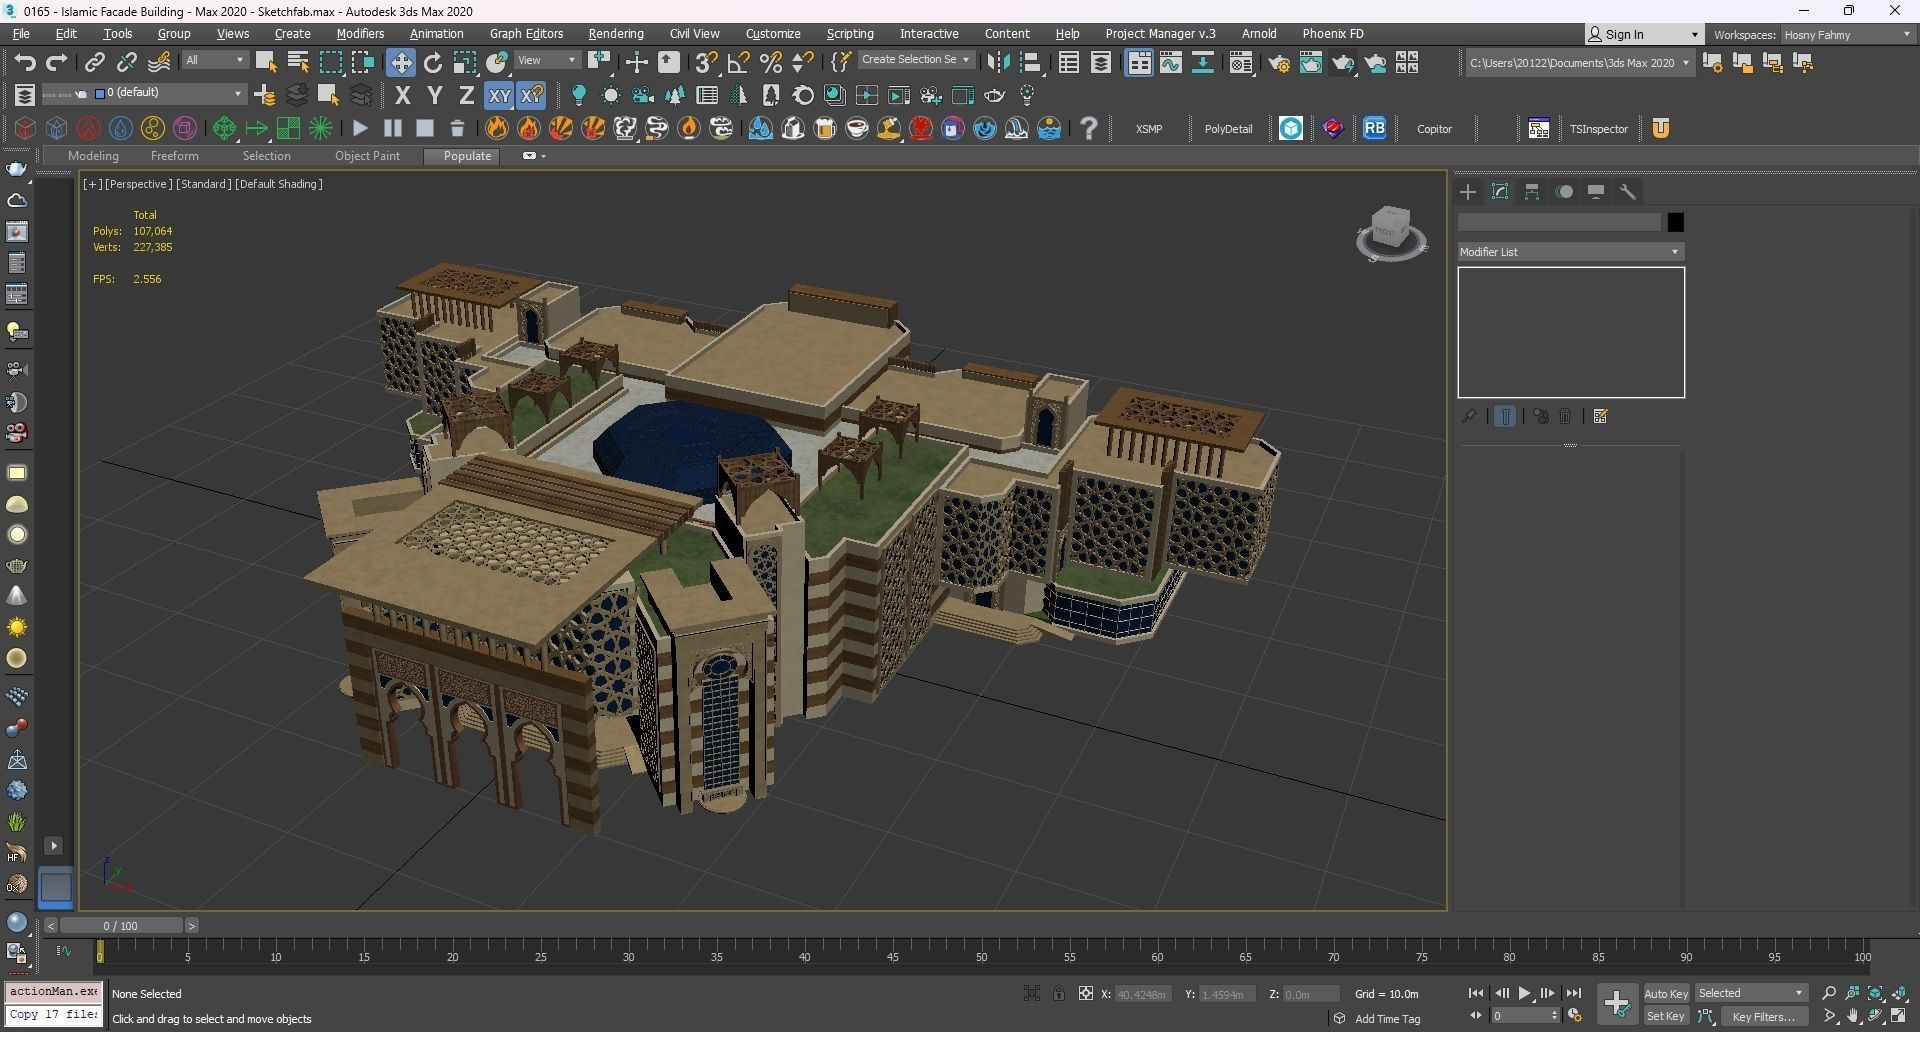
Task: Open the Create panel tab
Action: [x=1468, y=192]
